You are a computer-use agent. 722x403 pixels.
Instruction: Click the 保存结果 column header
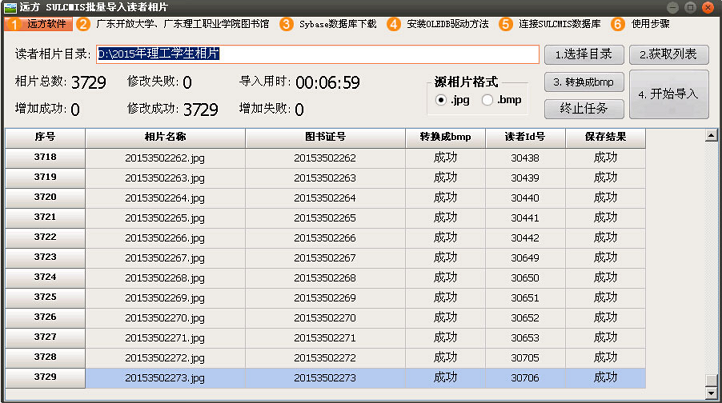pos(606,137)
